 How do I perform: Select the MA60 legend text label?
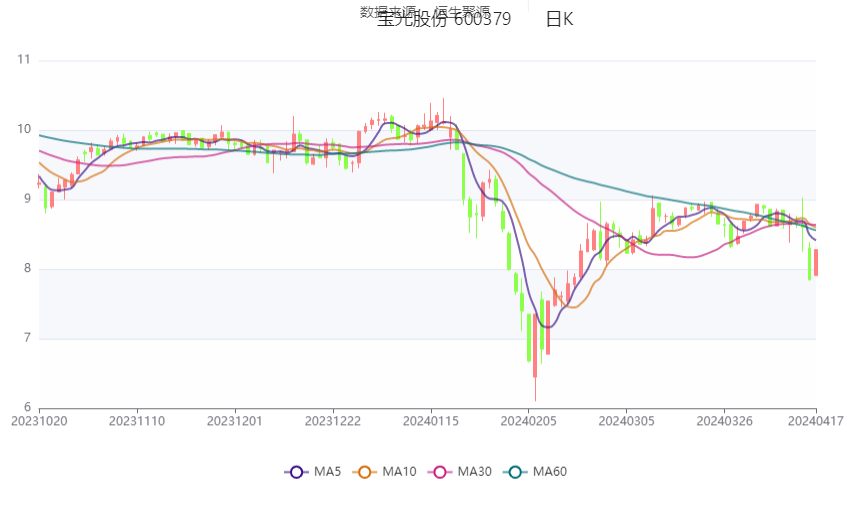549,472
